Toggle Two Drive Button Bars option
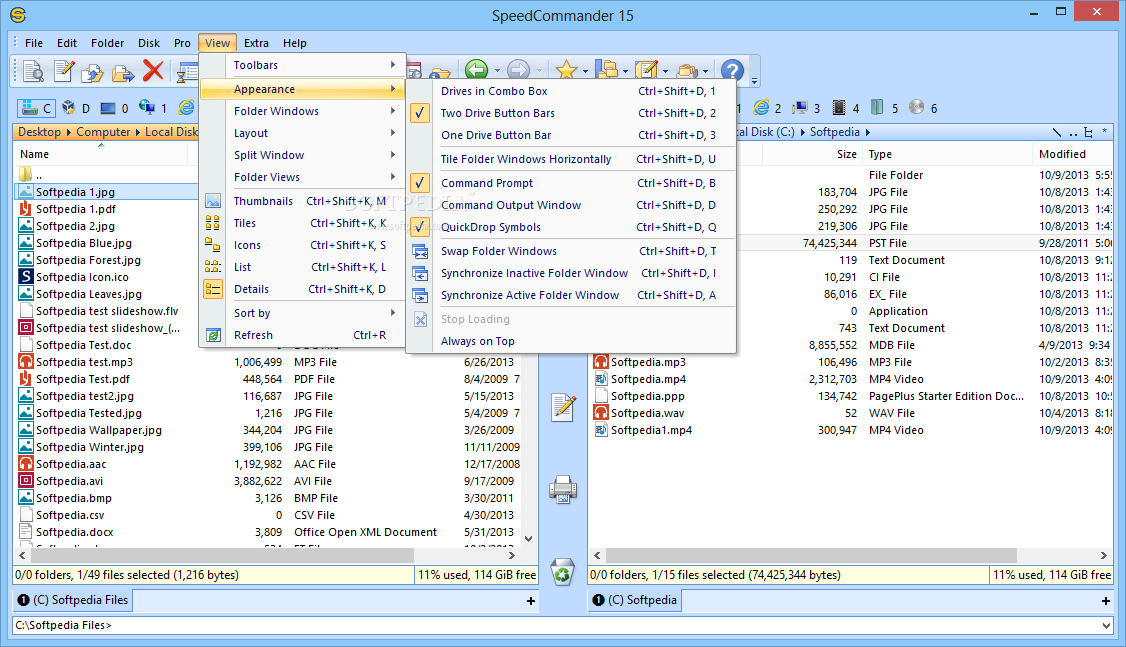The image size is (1126, 647). click(571, 113)
